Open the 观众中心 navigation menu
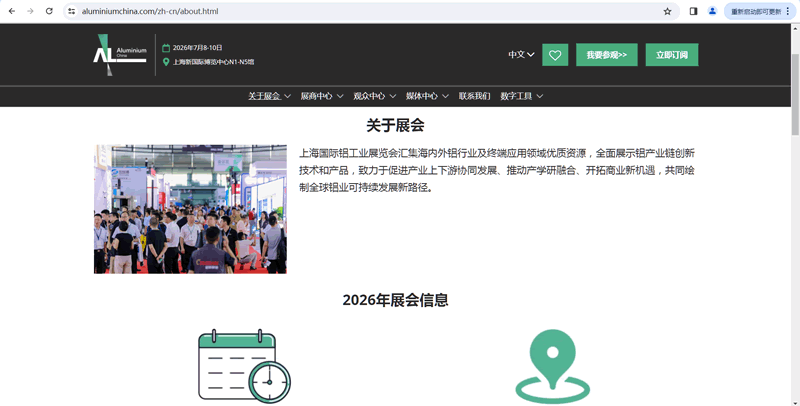 tap(374, 96)
